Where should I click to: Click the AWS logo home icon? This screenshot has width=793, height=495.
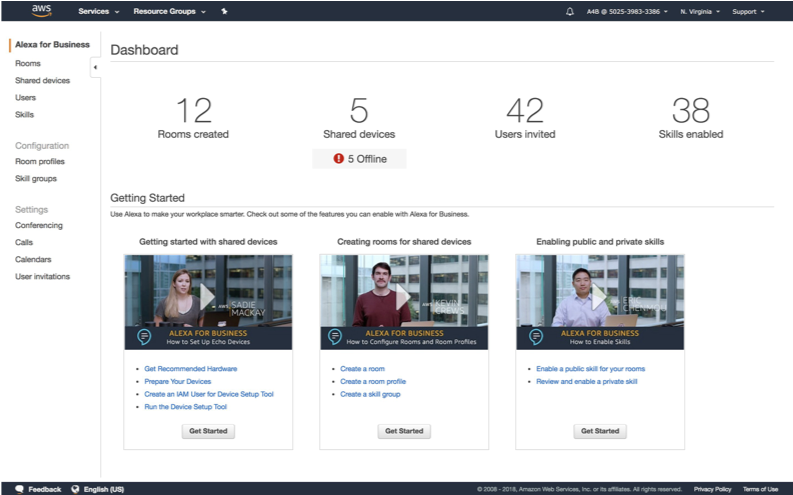(x=41, y=11)
